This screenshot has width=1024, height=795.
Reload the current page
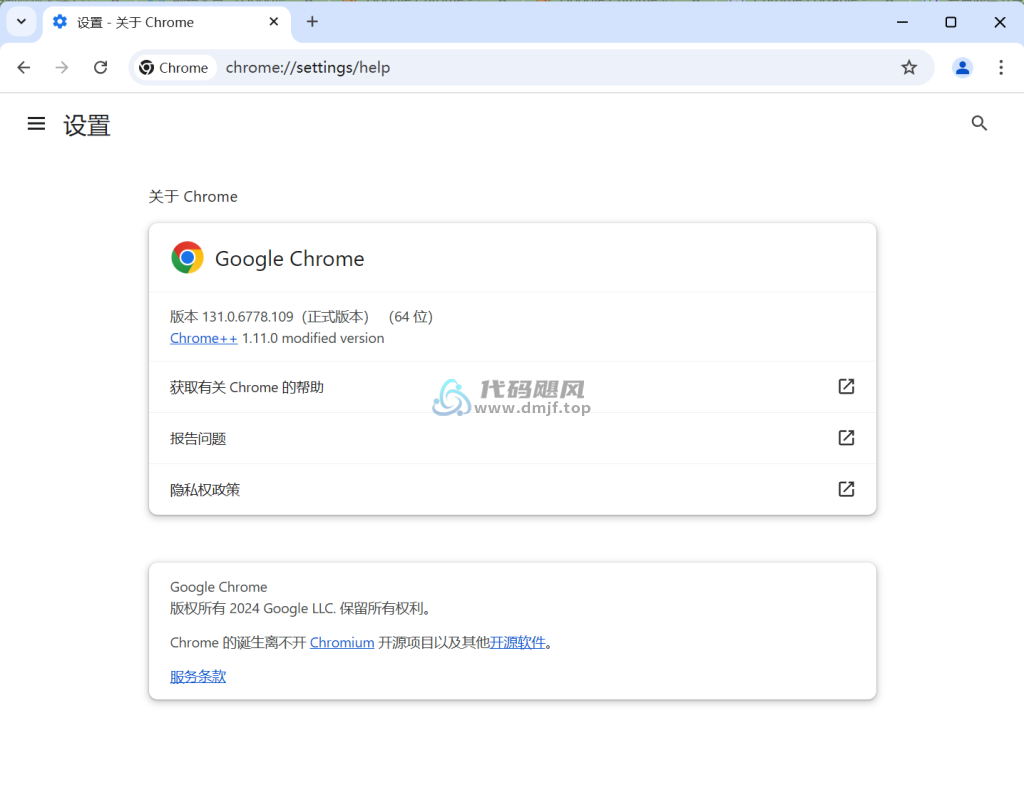tap(101, 67)
